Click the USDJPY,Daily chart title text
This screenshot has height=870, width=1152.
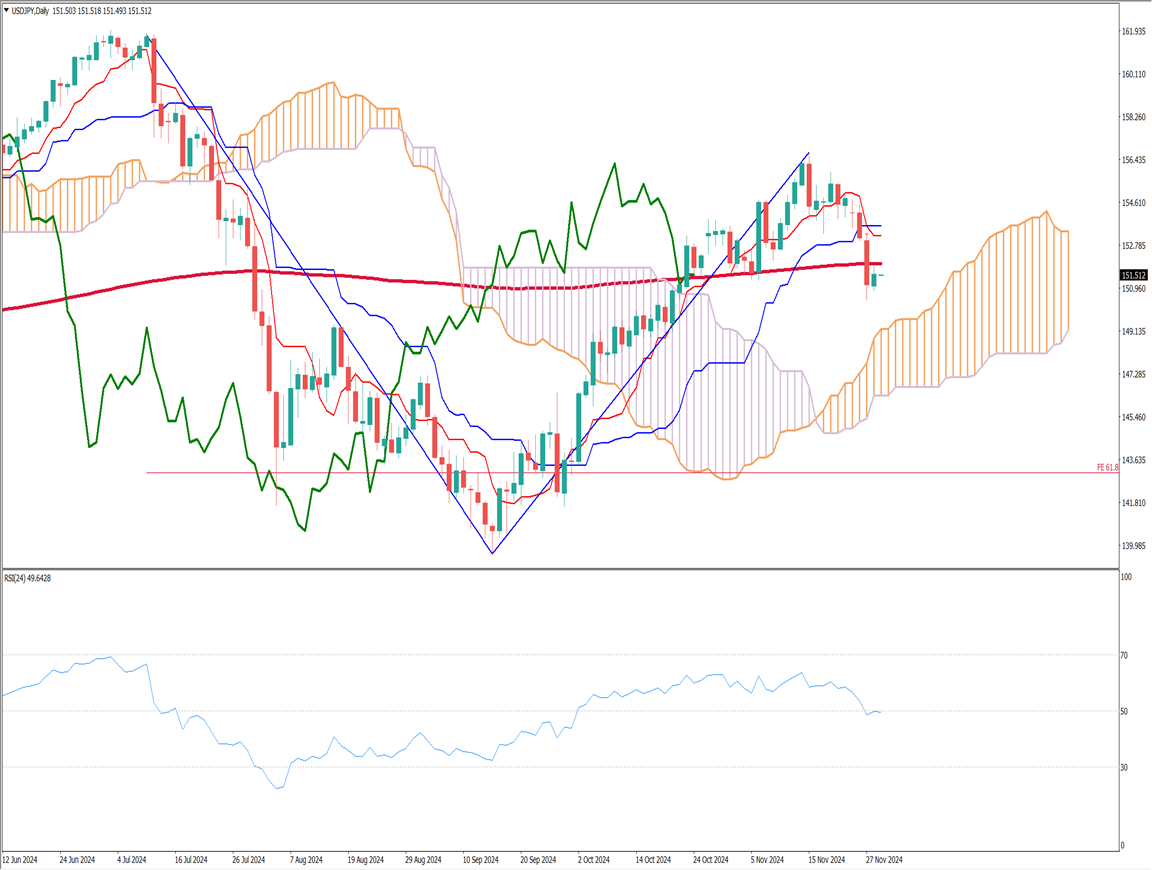(x=31, y=11)
